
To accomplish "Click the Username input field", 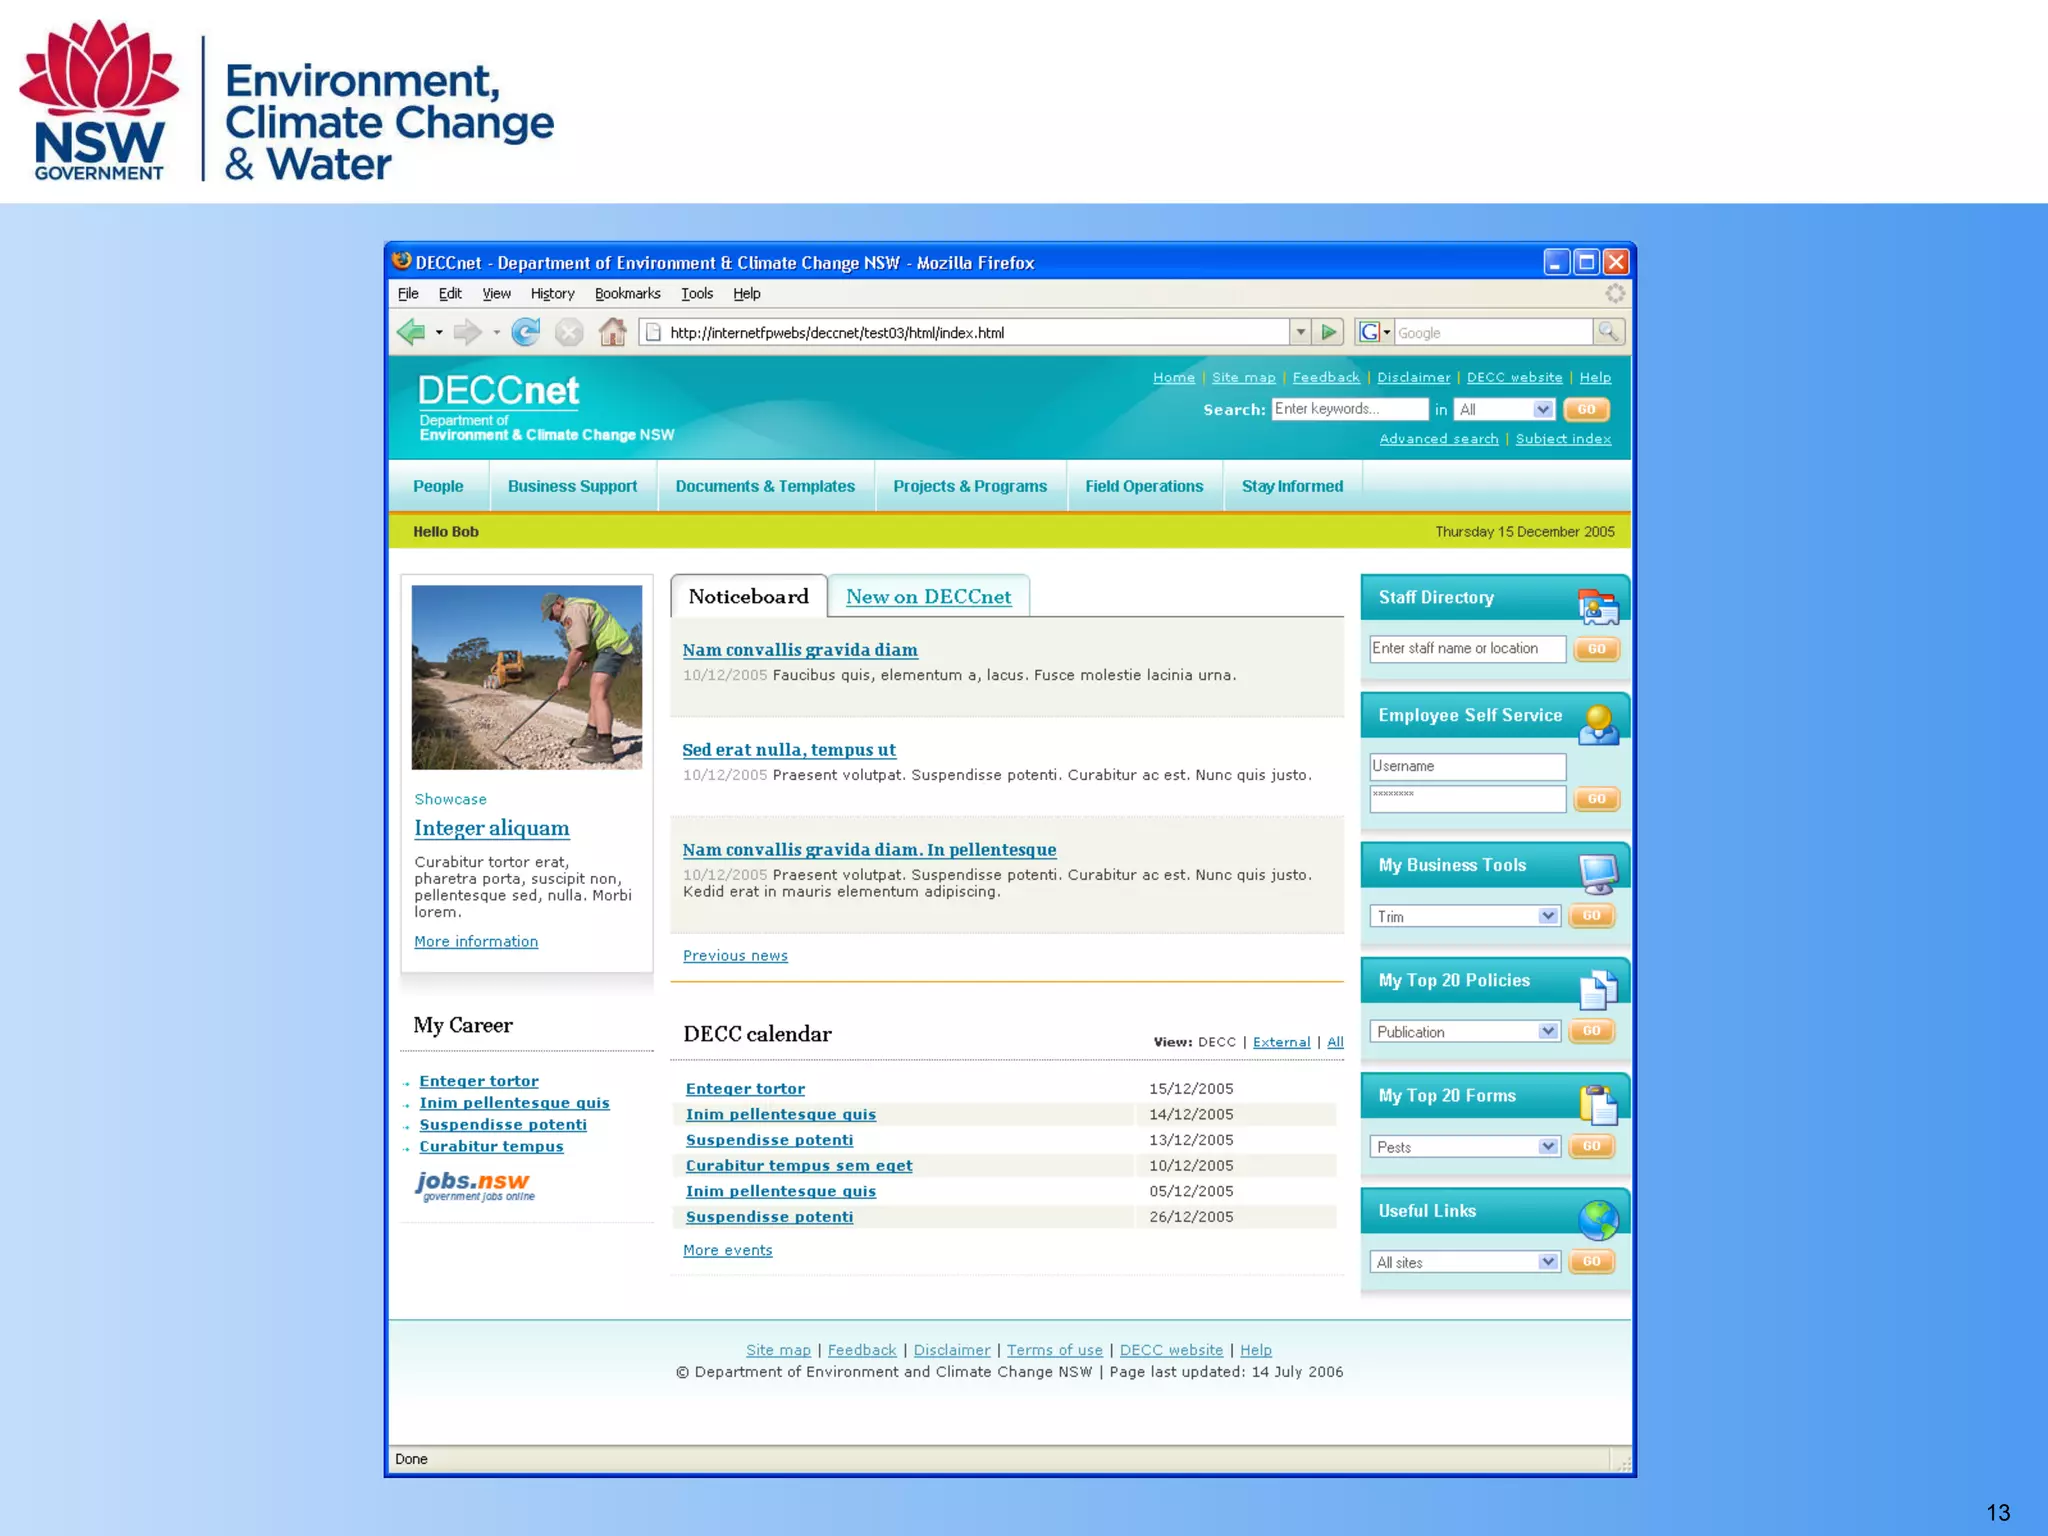I will pyautogui.click(x=1466, y=767).
